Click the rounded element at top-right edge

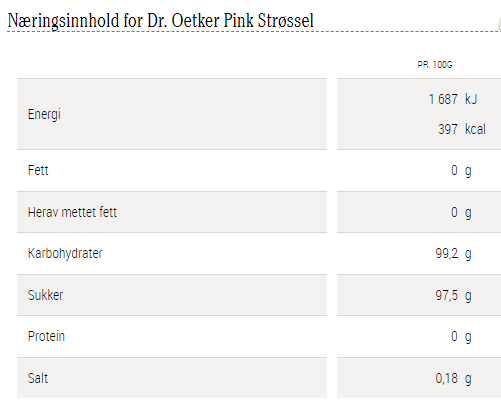499,24
